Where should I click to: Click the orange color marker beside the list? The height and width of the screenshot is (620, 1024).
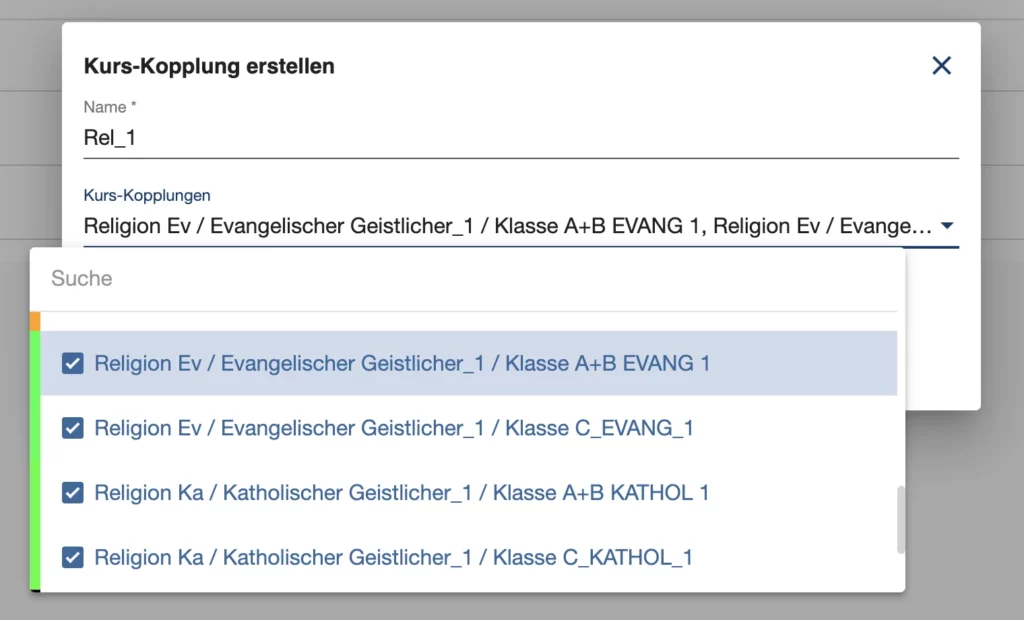click(35, 321)
